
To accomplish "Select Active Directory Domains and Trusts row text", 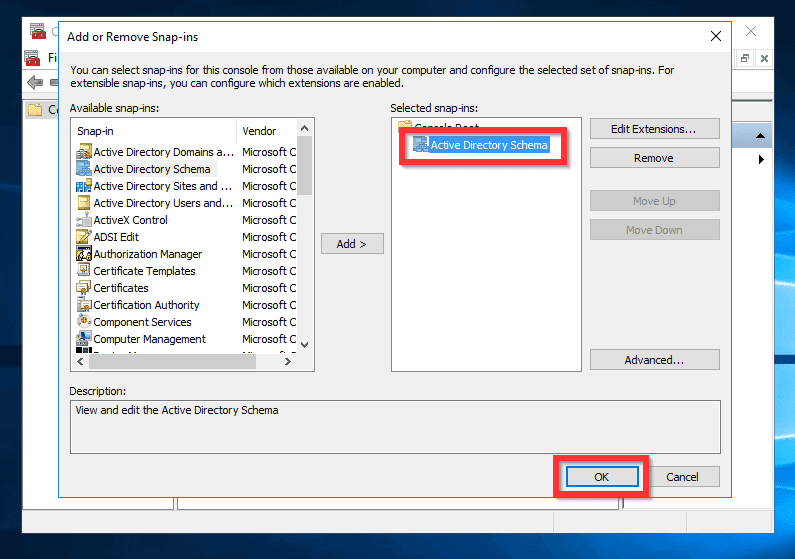I will coord(163,152).
